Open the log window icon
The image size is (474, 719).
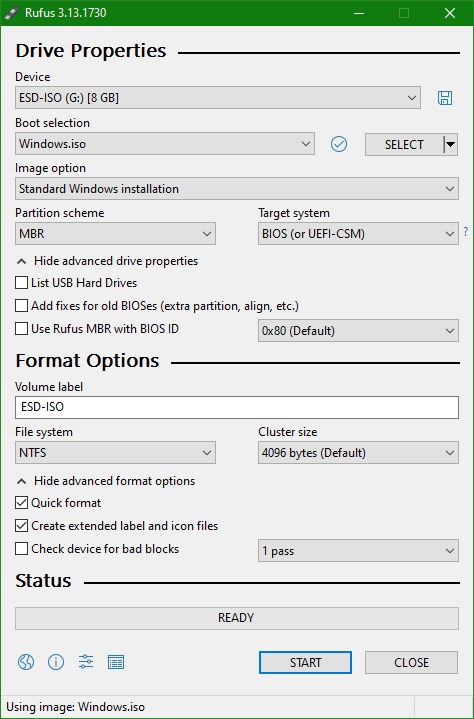[x=116, y=662]
